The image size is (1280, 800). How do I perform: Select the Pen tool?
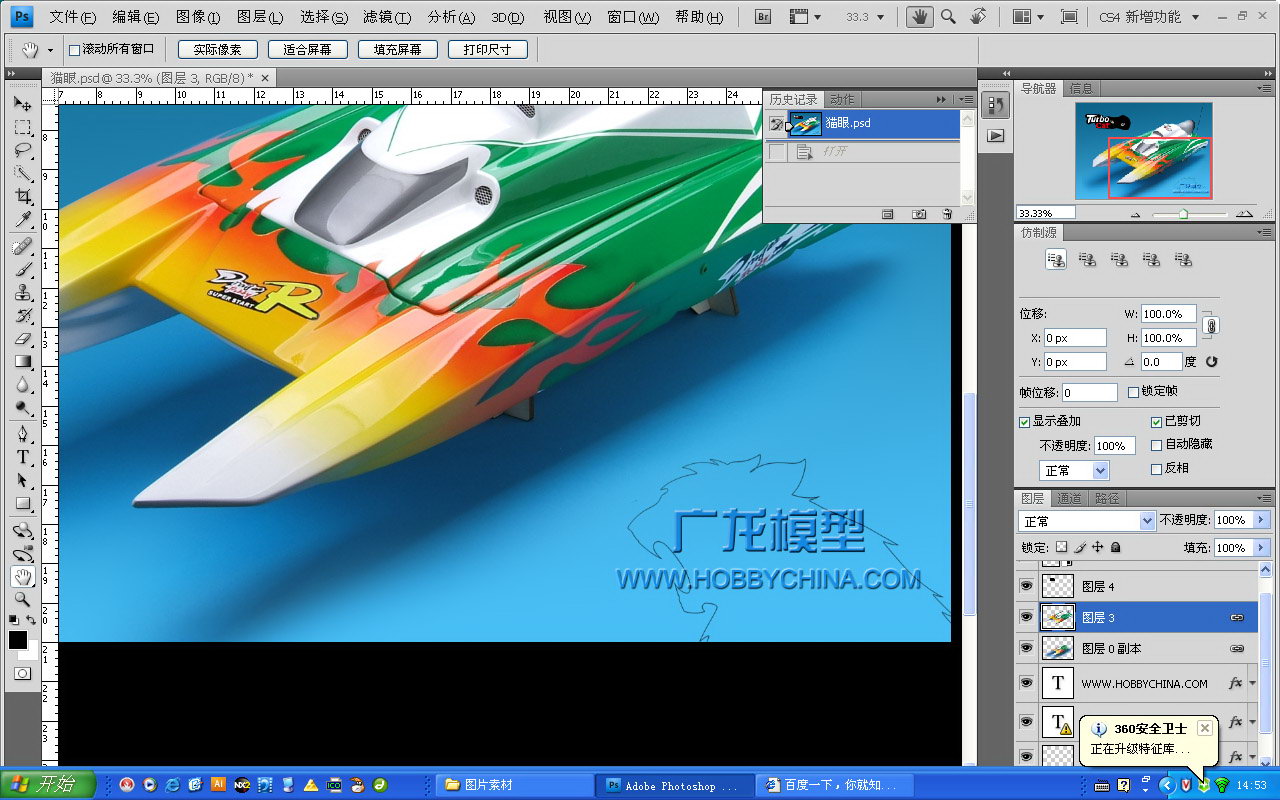point(22,433)
